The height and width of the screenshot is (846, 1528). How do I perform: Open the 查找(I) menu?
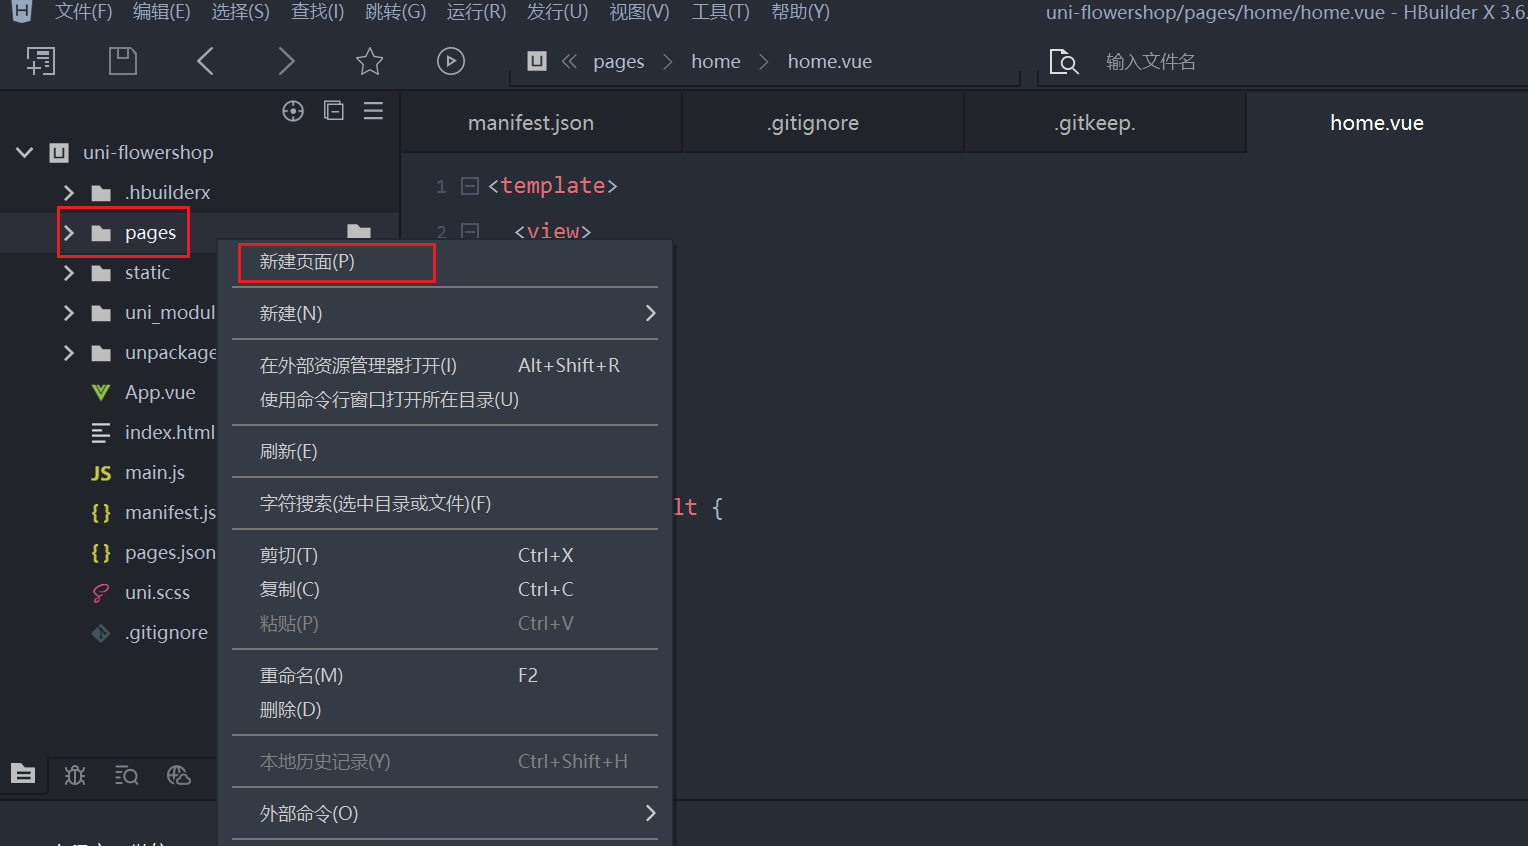pos(318,12)
